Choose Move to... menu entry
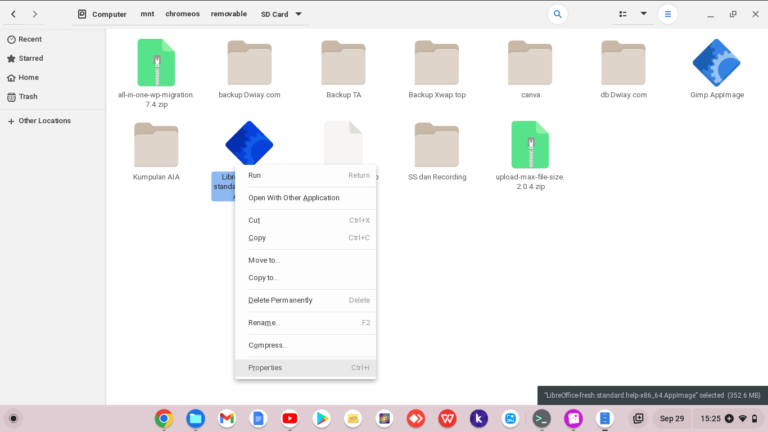The height and width of the screenshot is (432, 768). [x=306, y=261]
